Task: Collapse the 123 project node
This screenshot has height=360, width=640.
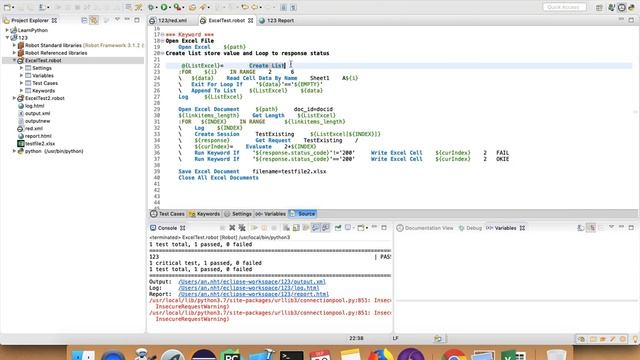Action: [7, 38]
